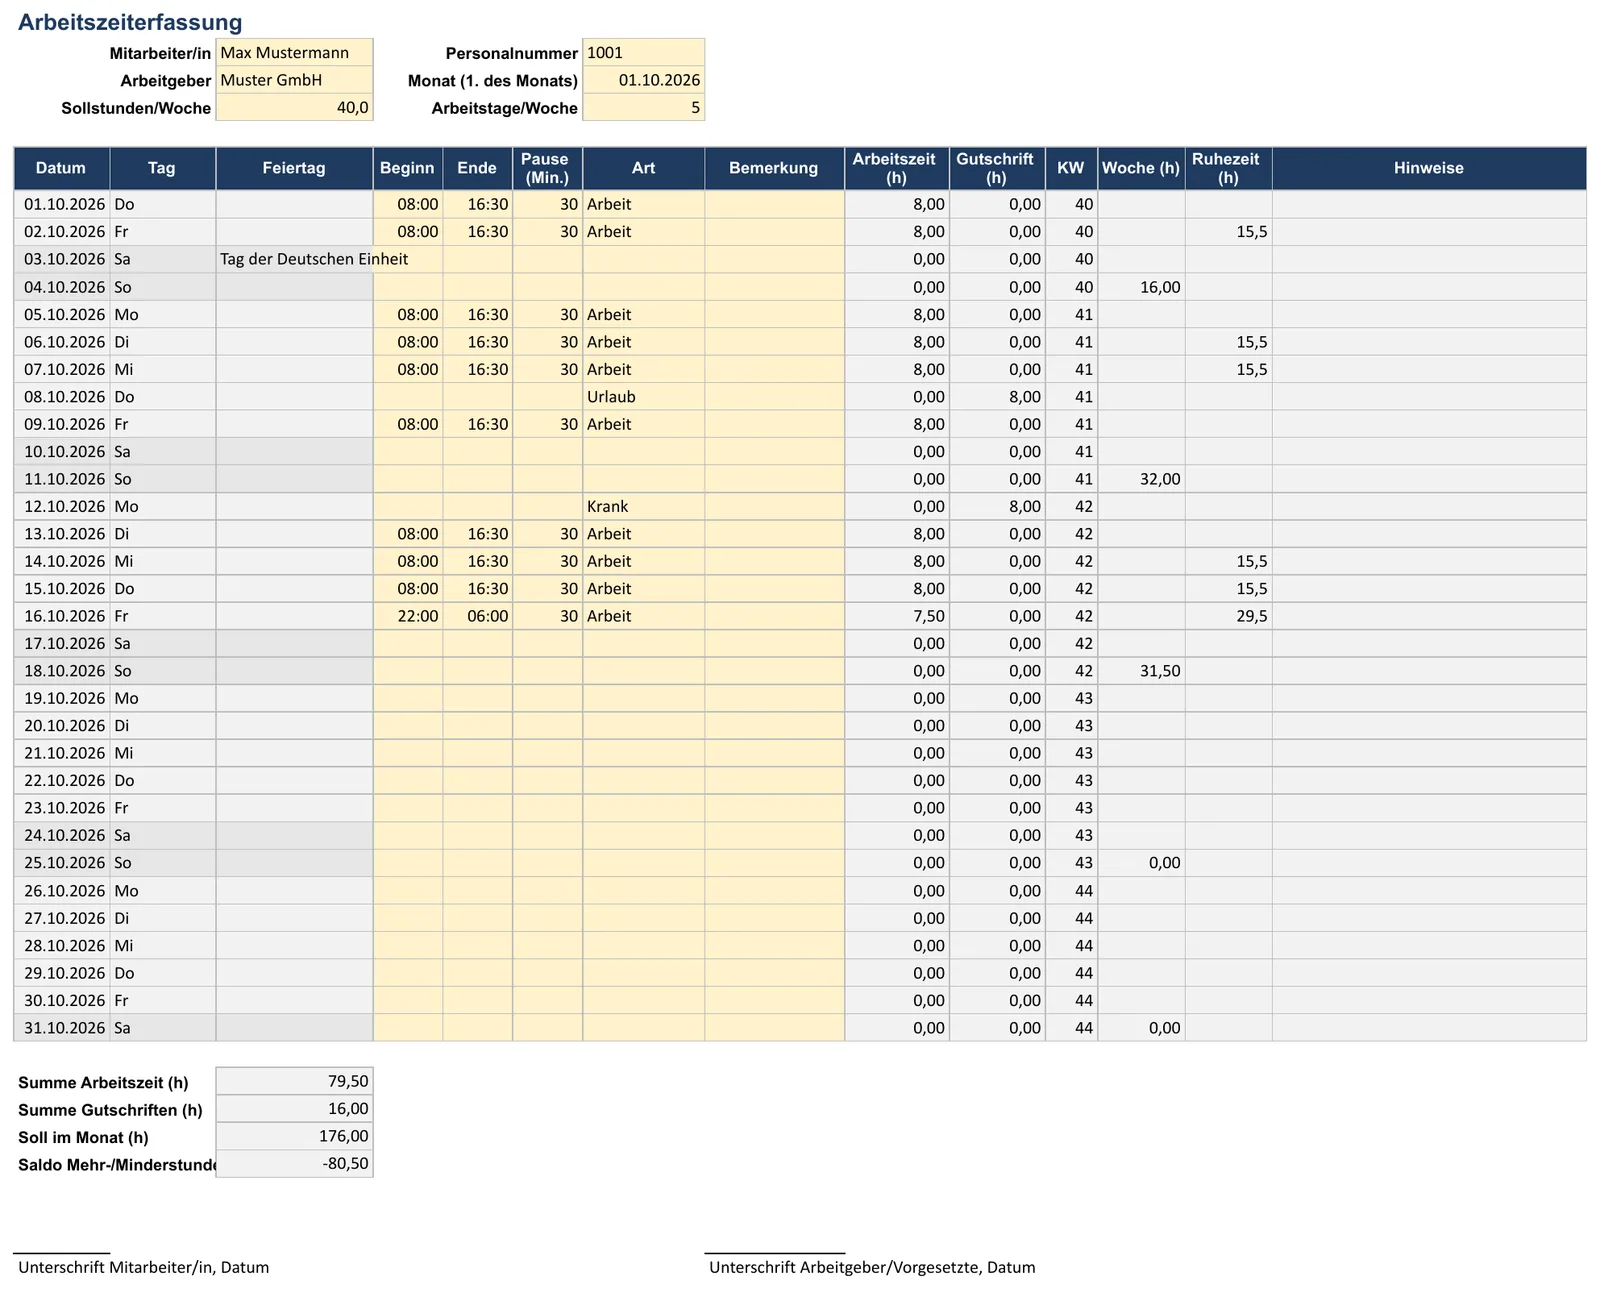The height and width of the screenshot is (1289, 1600).
Task: Select the weekly total 16,00
Action: (1141, 287)
